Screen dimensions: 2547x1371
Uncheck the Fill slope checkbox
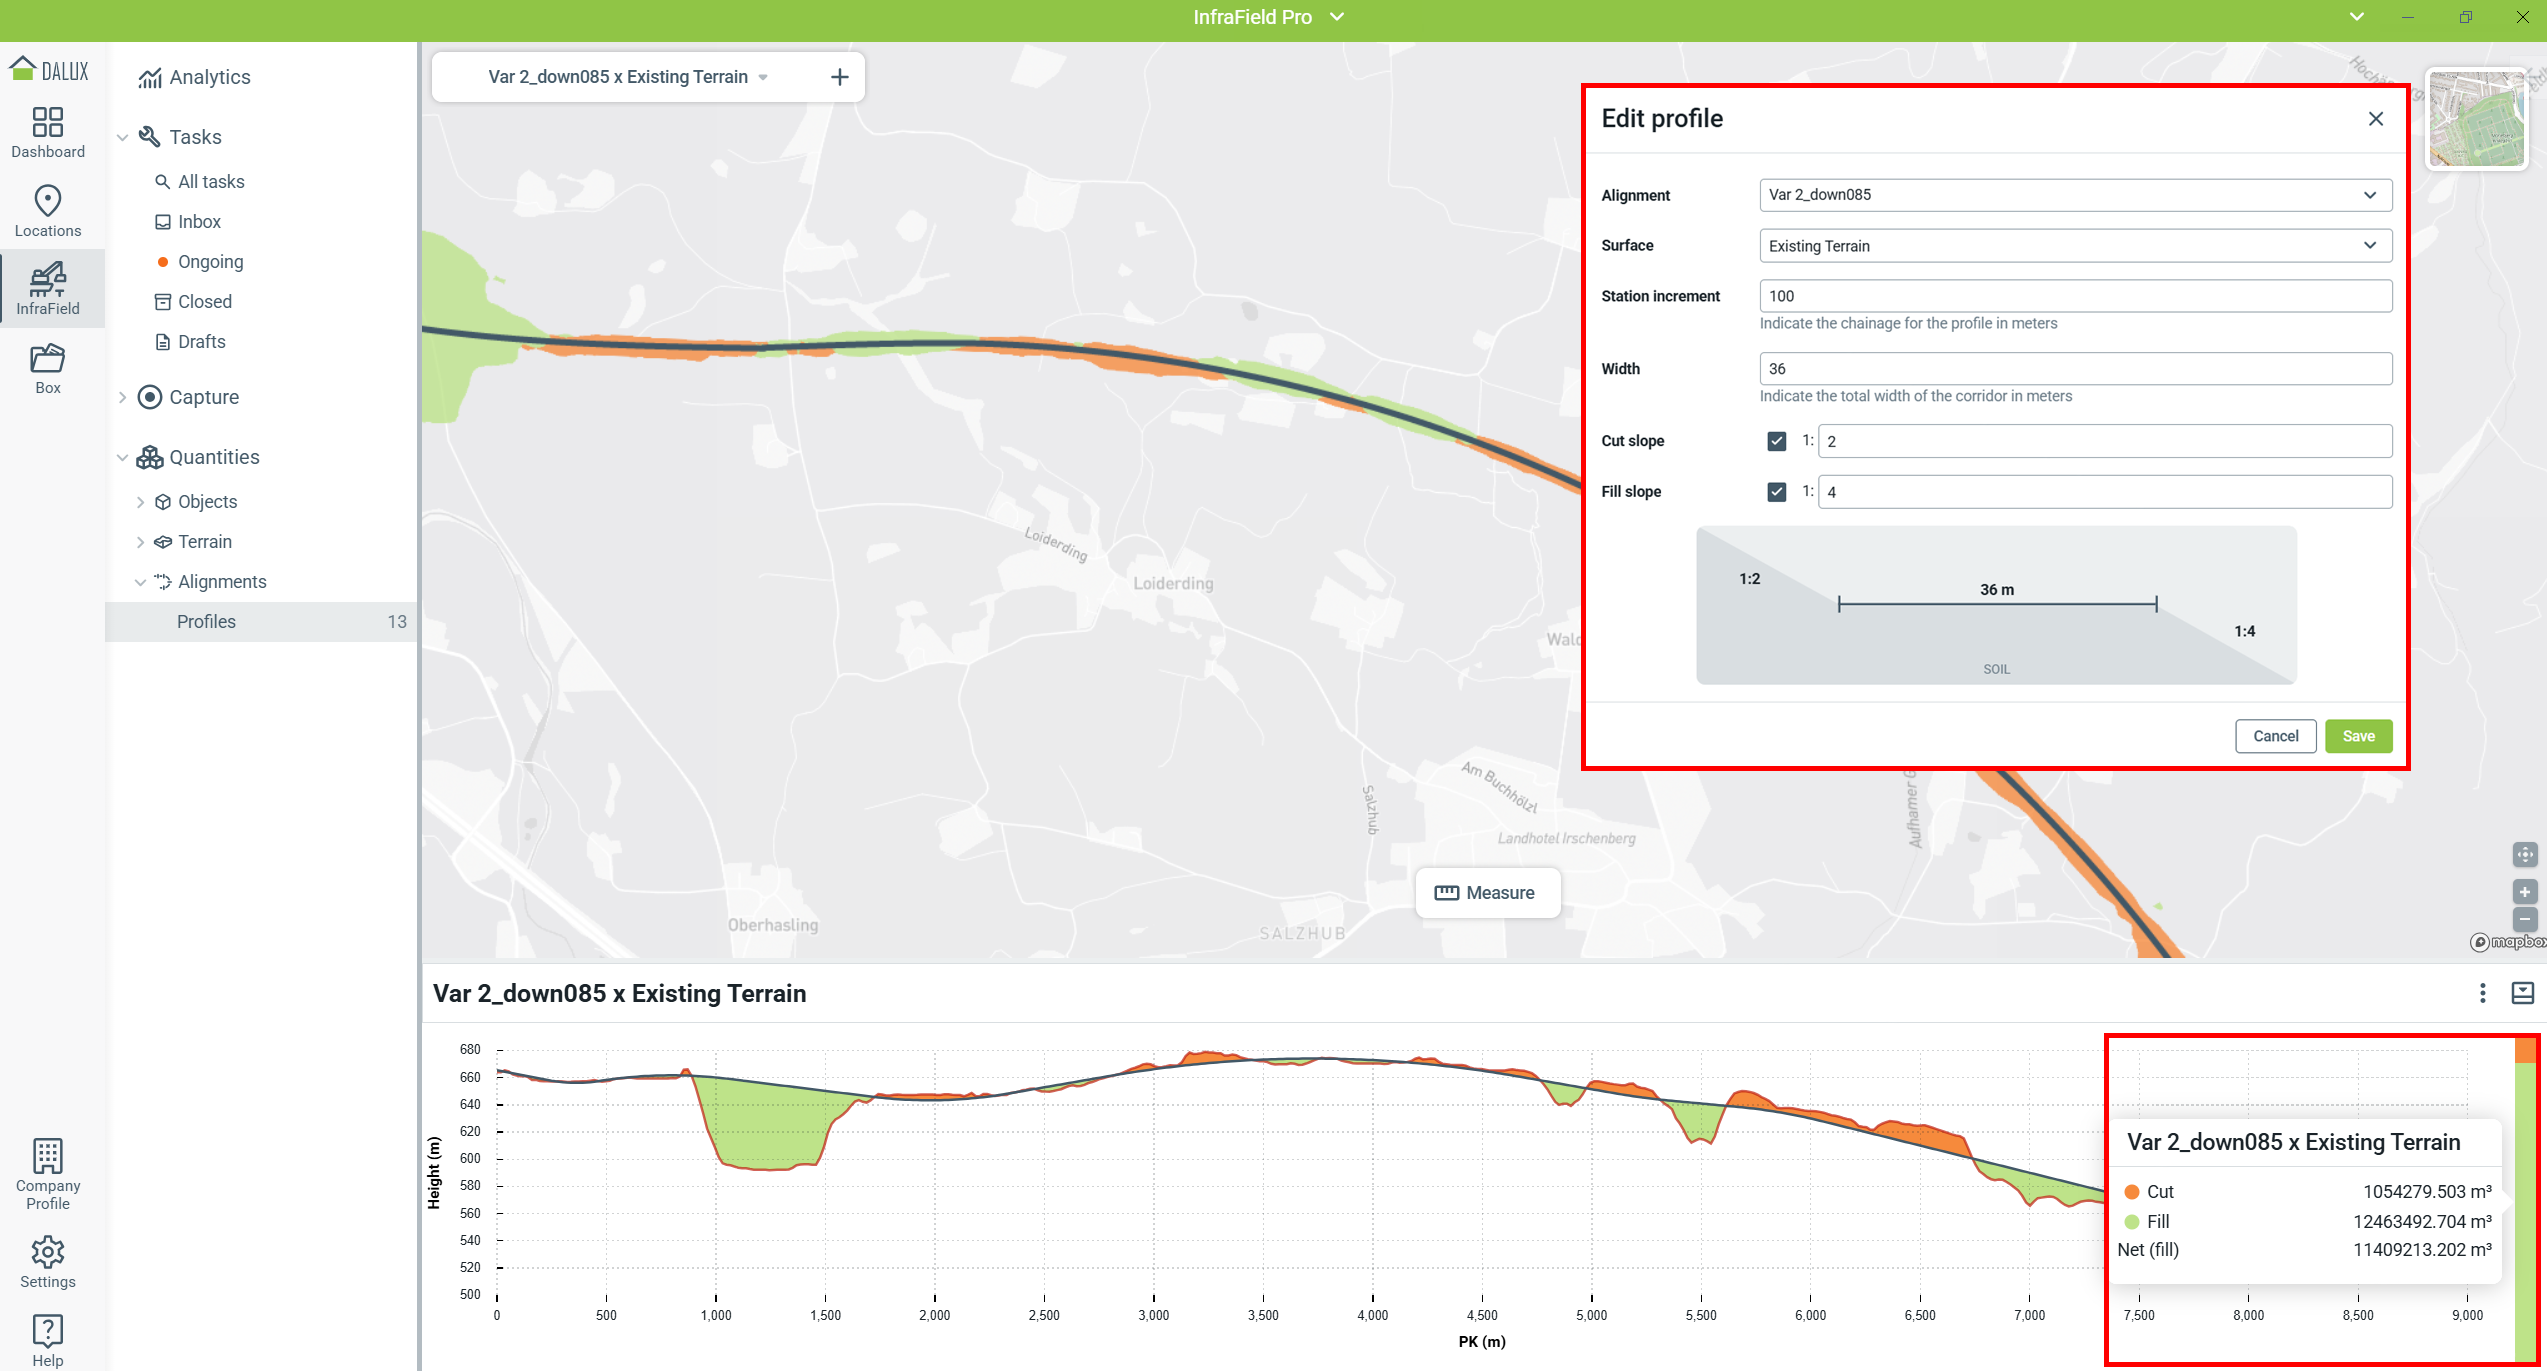click(1777, 492)
